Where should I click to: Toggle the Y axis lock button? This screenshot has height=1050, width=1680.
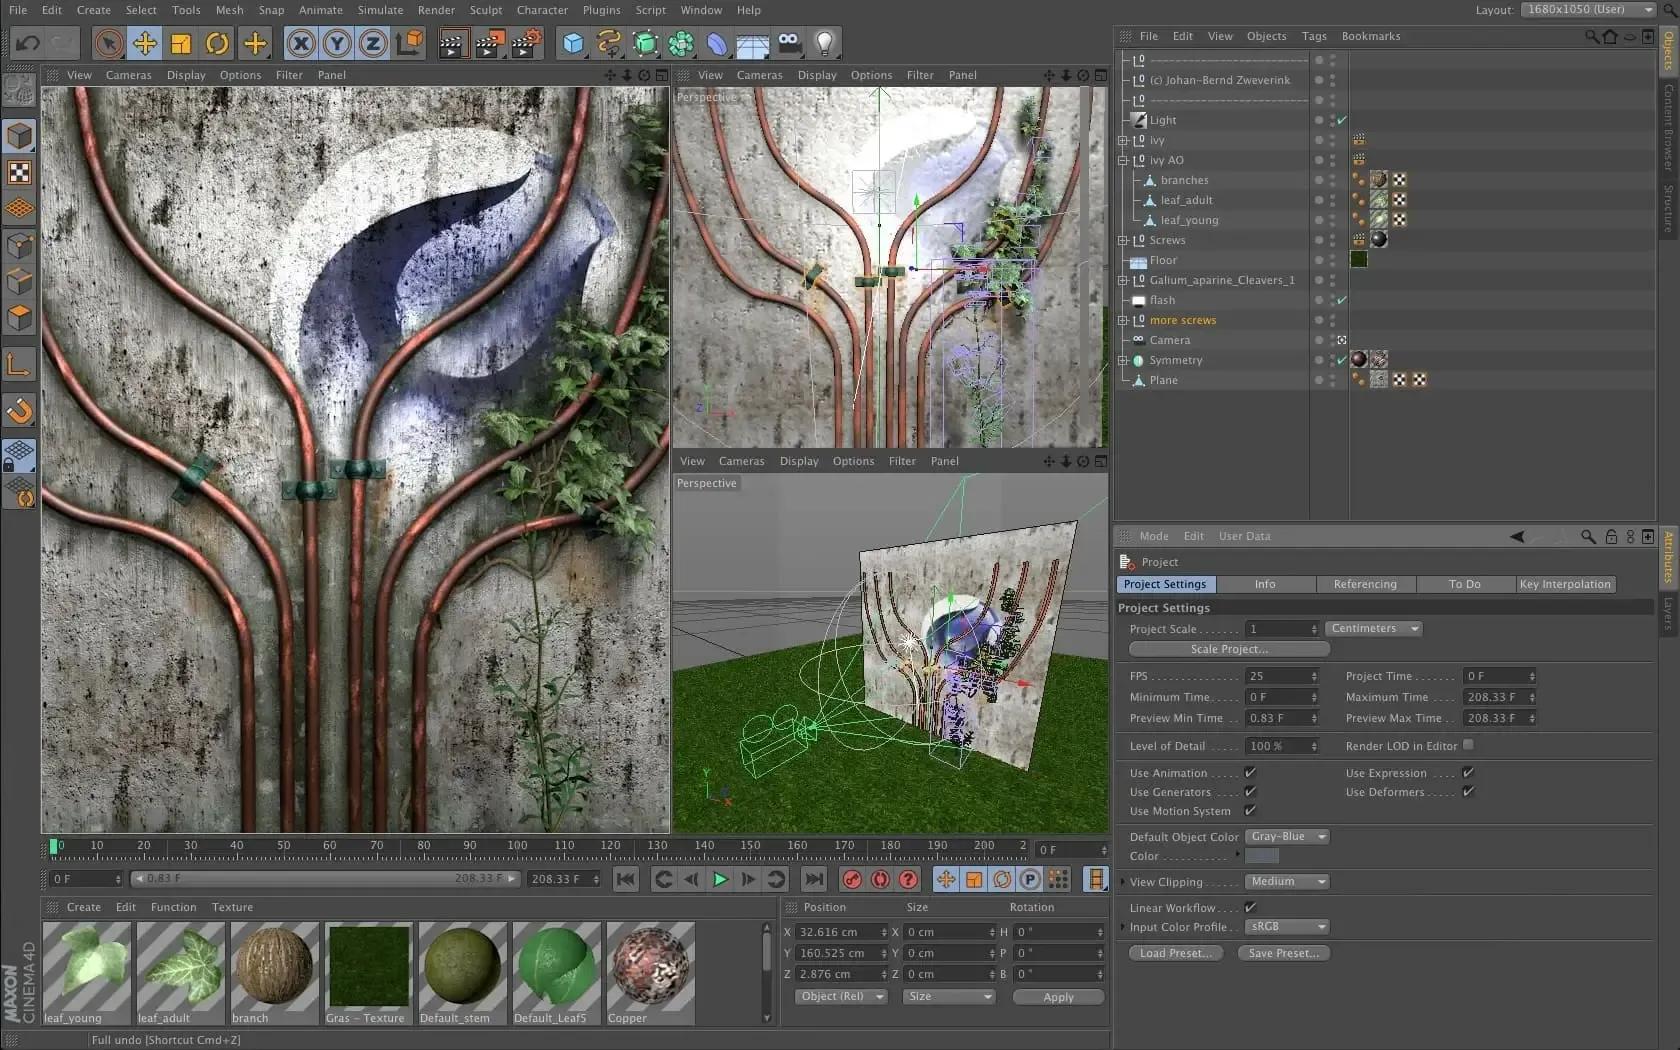[x=337, y=43]
